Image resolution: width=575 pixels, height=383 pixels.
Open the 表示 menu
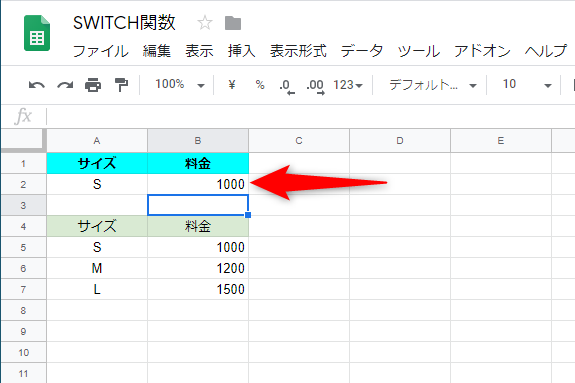point(199,51)
